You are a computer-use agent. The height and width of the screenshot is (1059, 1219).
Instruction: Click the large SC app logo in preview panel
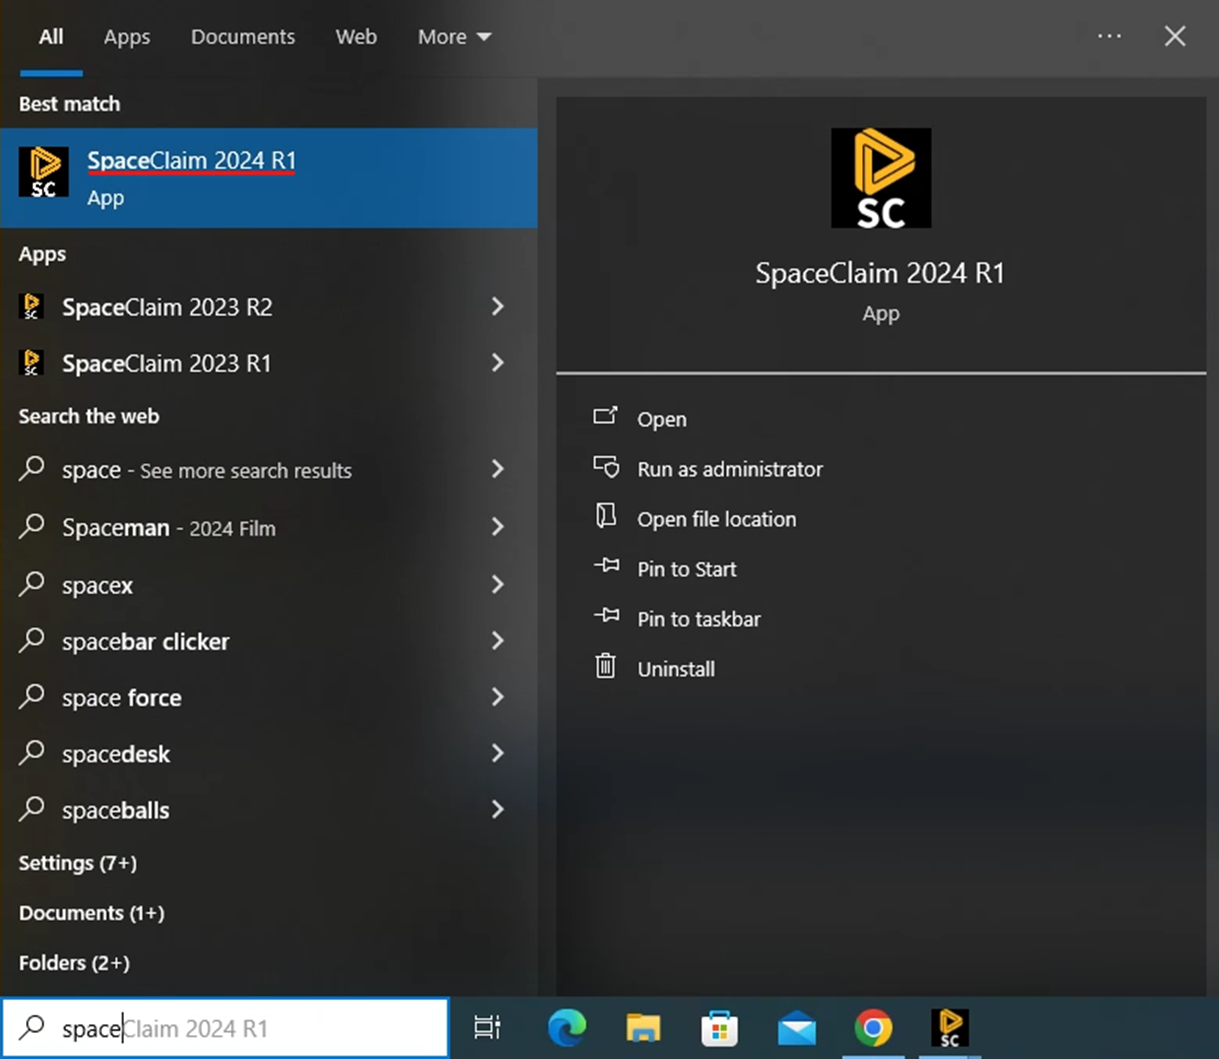(x=880, y=177)
